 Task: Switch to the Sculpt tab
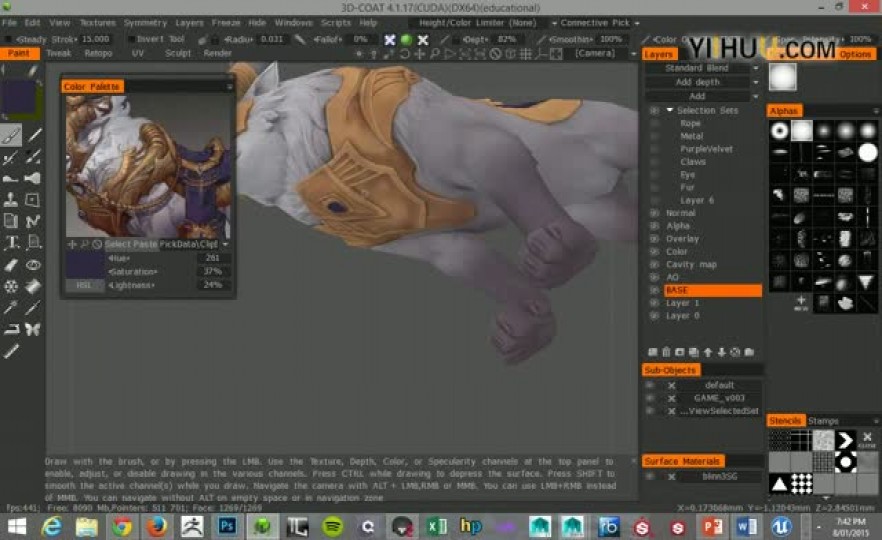point(178,53)
